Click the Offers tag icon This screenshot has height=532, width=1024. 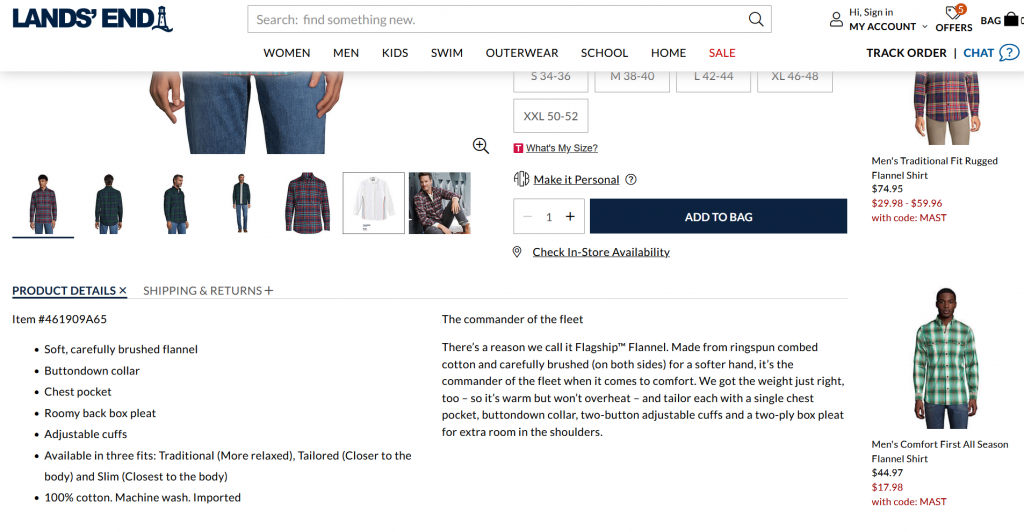(x=953, y=14)
